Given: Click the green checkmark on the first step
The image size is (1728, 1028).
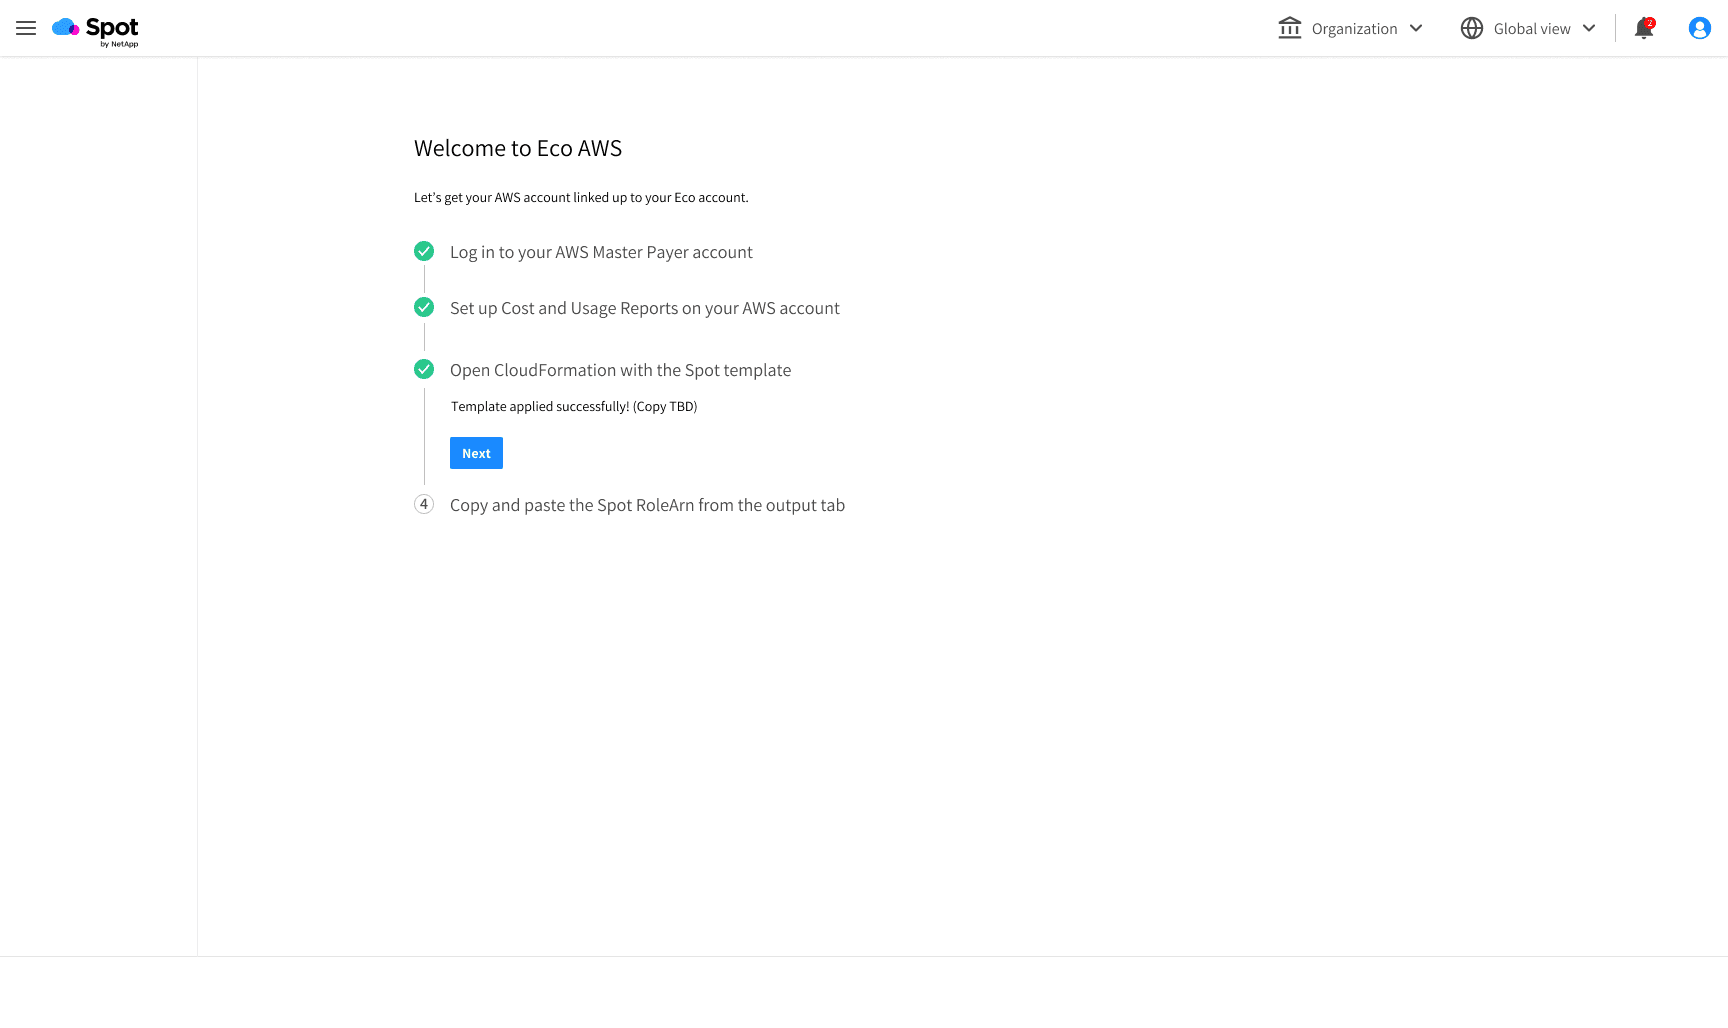Looking at the screenshot, I should (424, 251).
